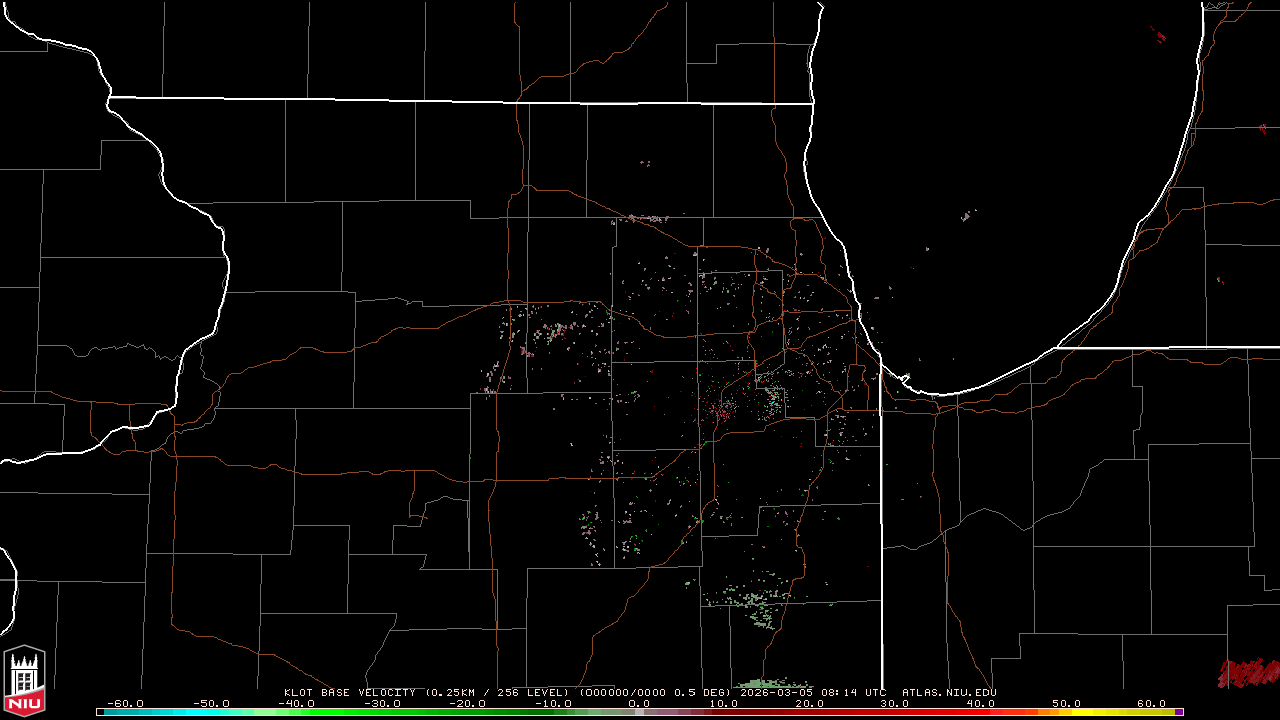Click the small red echo in top-right corner
The height and width of the screenshot is (720, 1280).
[x=1160, y=36]
